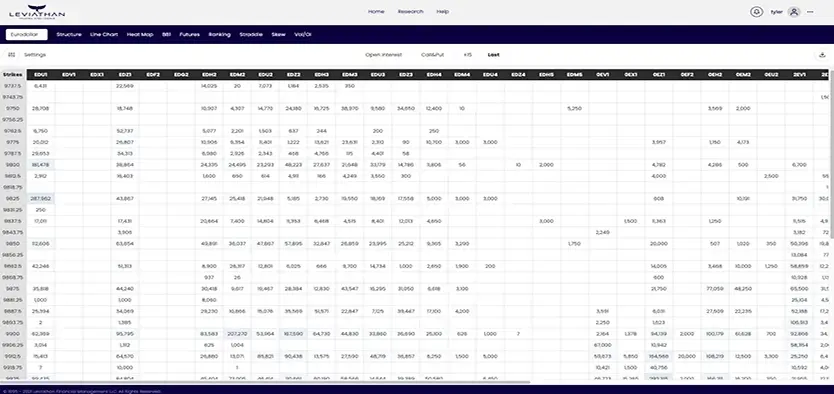This screenshot has height=394, width=834.
Task: Click the EDM2 column header
Action: tap(237, 75)
